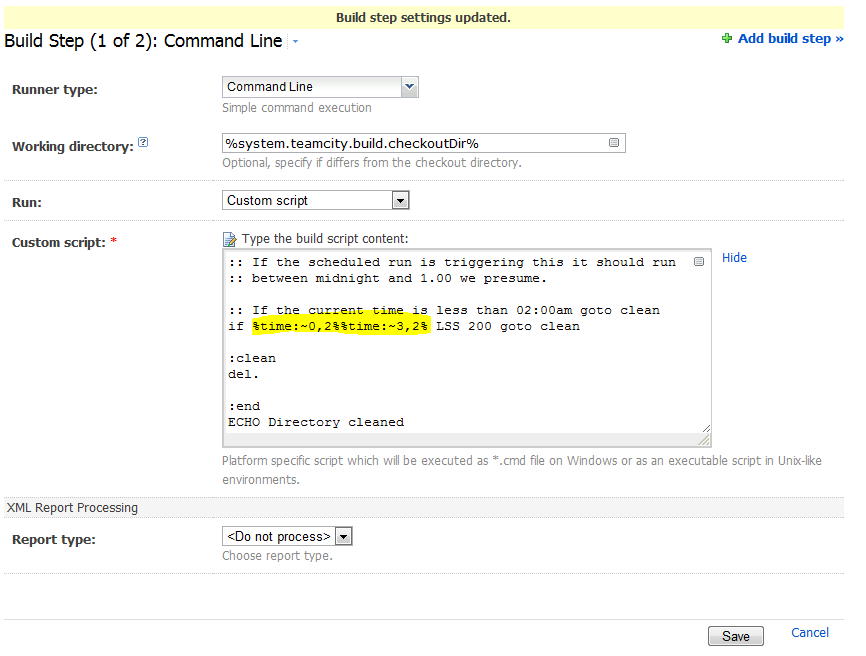Viewport: 866px width, 656px height.
Task: Click inside the Custom script text area
Action: coord(467,348)
